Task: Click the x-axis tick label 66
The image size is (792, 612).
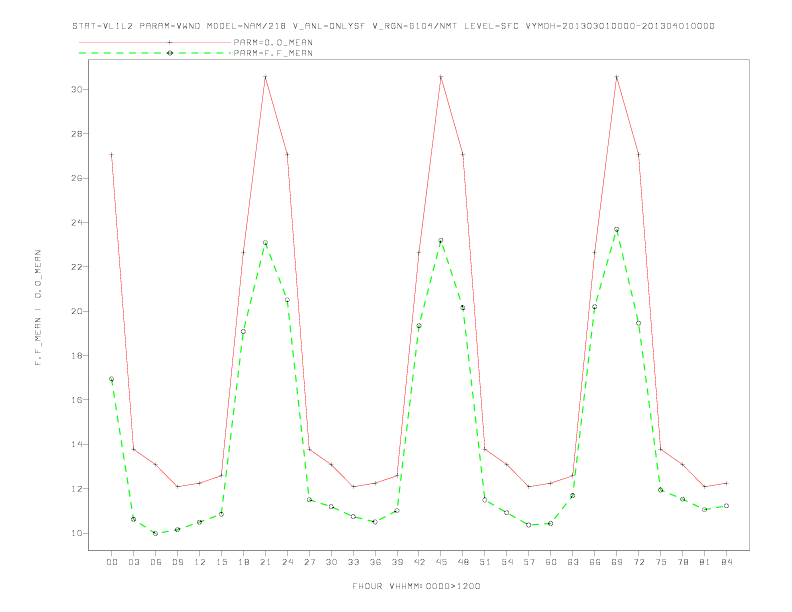Action: (x=595, y=562)
